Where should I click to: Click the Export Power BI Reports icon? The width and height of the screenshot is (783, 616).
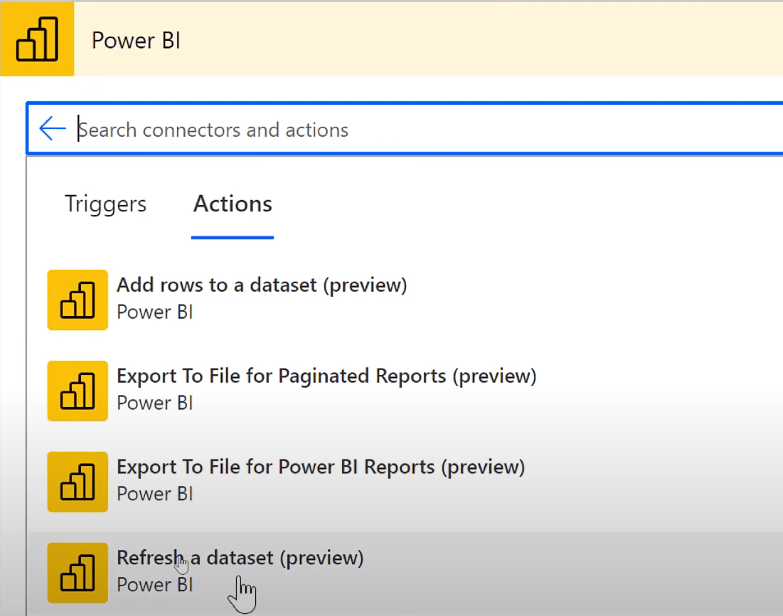(77, 482)
